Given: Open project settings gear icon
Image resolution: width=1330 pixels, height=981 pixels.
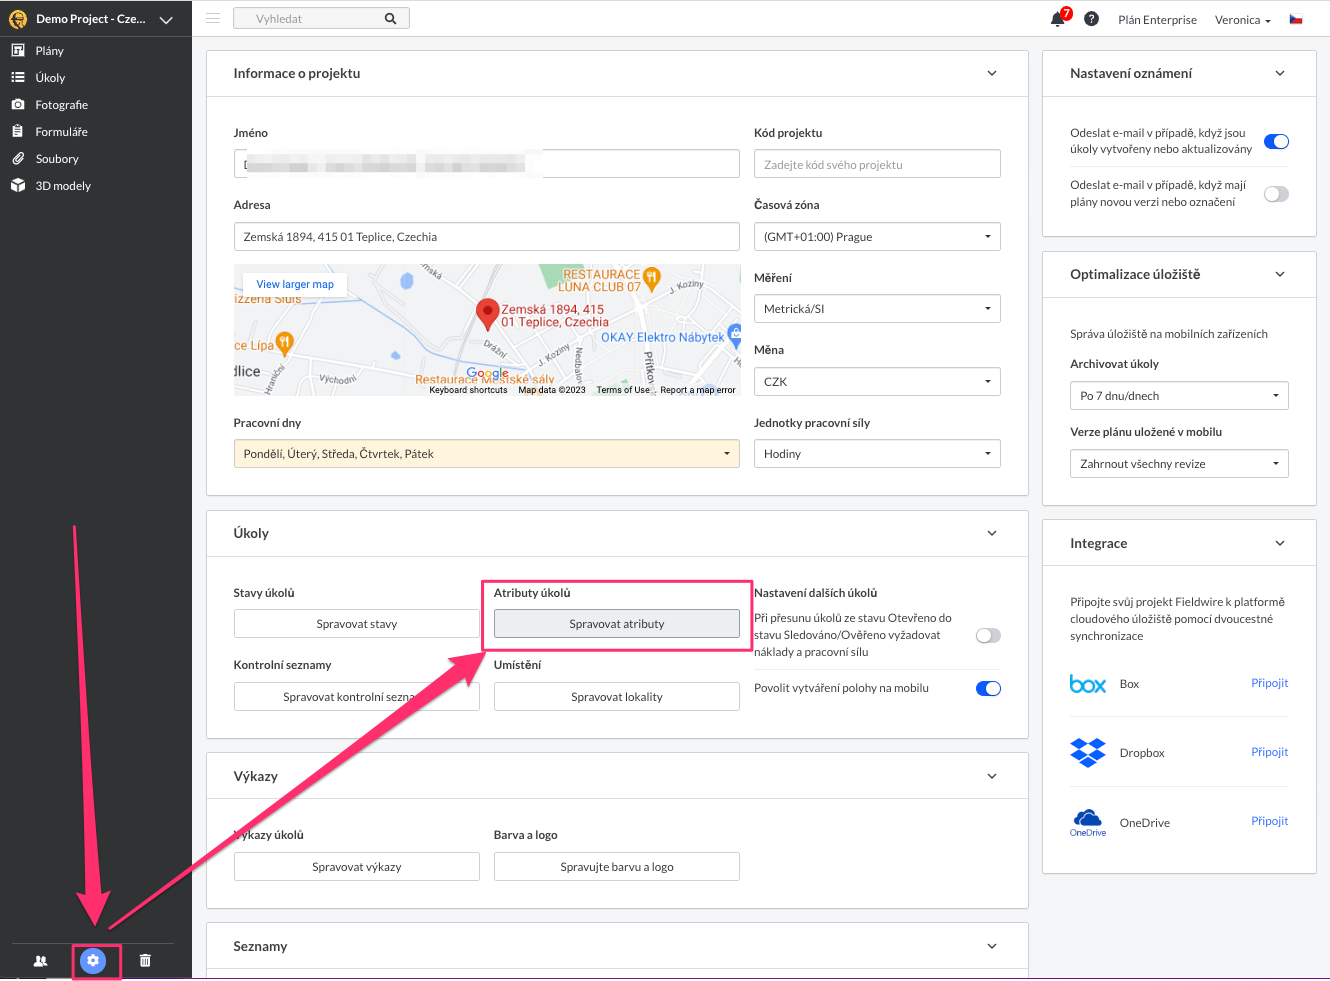Looking at the screenshot, I should 93,960.
